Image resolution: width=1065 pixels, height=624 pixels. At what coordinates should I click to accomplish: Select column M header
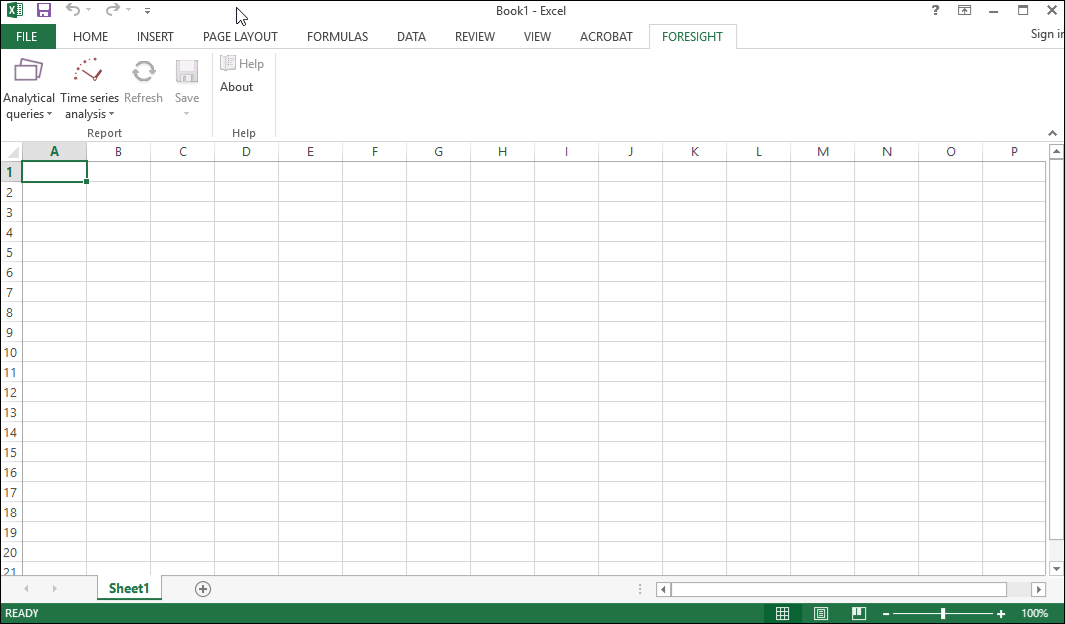[x=823, y=151]
